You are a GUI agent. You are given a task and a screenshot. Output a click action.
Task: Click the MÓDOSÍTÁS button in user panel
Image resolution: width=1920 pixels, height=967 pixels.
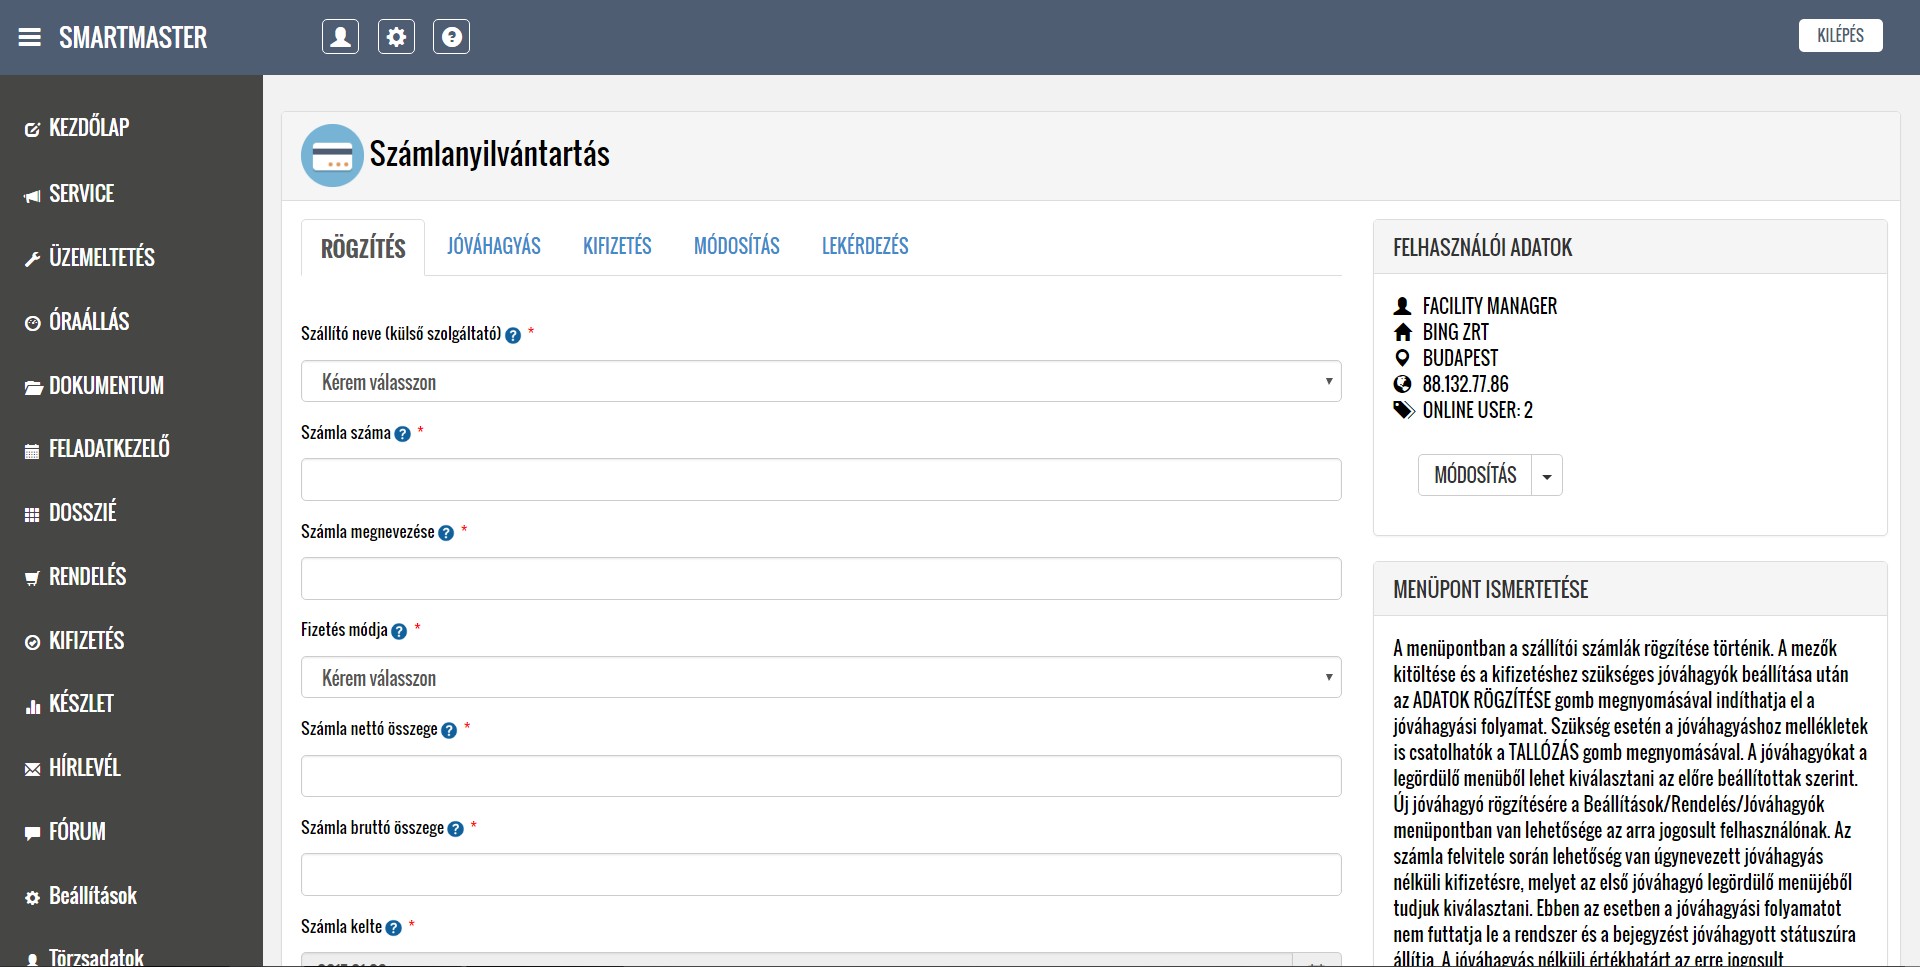point(1475,476)
